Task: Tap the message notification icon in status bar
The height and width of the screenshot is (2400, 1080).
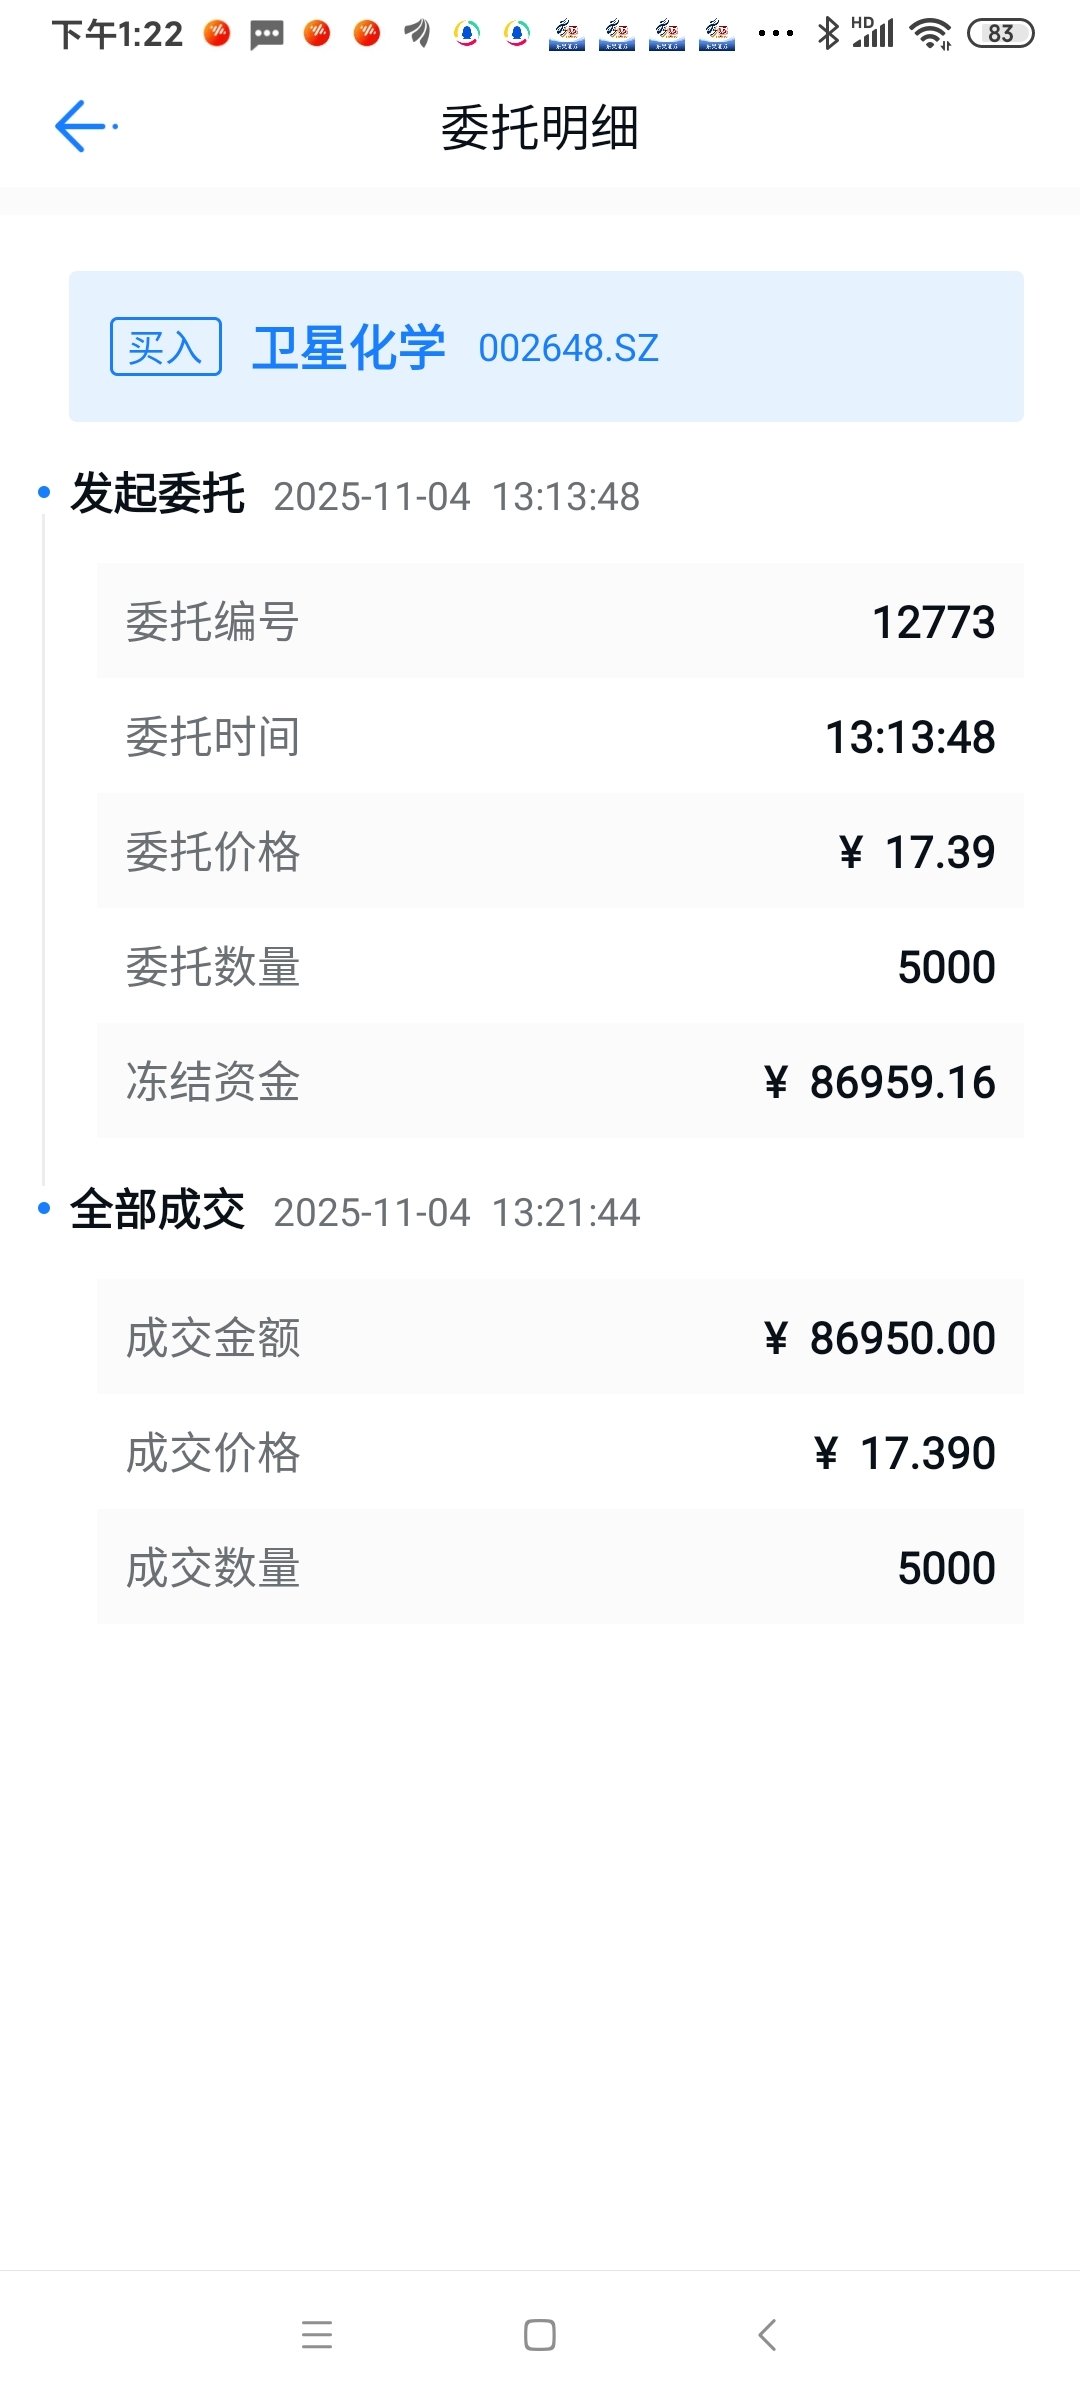Action: click(x=267, y=35)
